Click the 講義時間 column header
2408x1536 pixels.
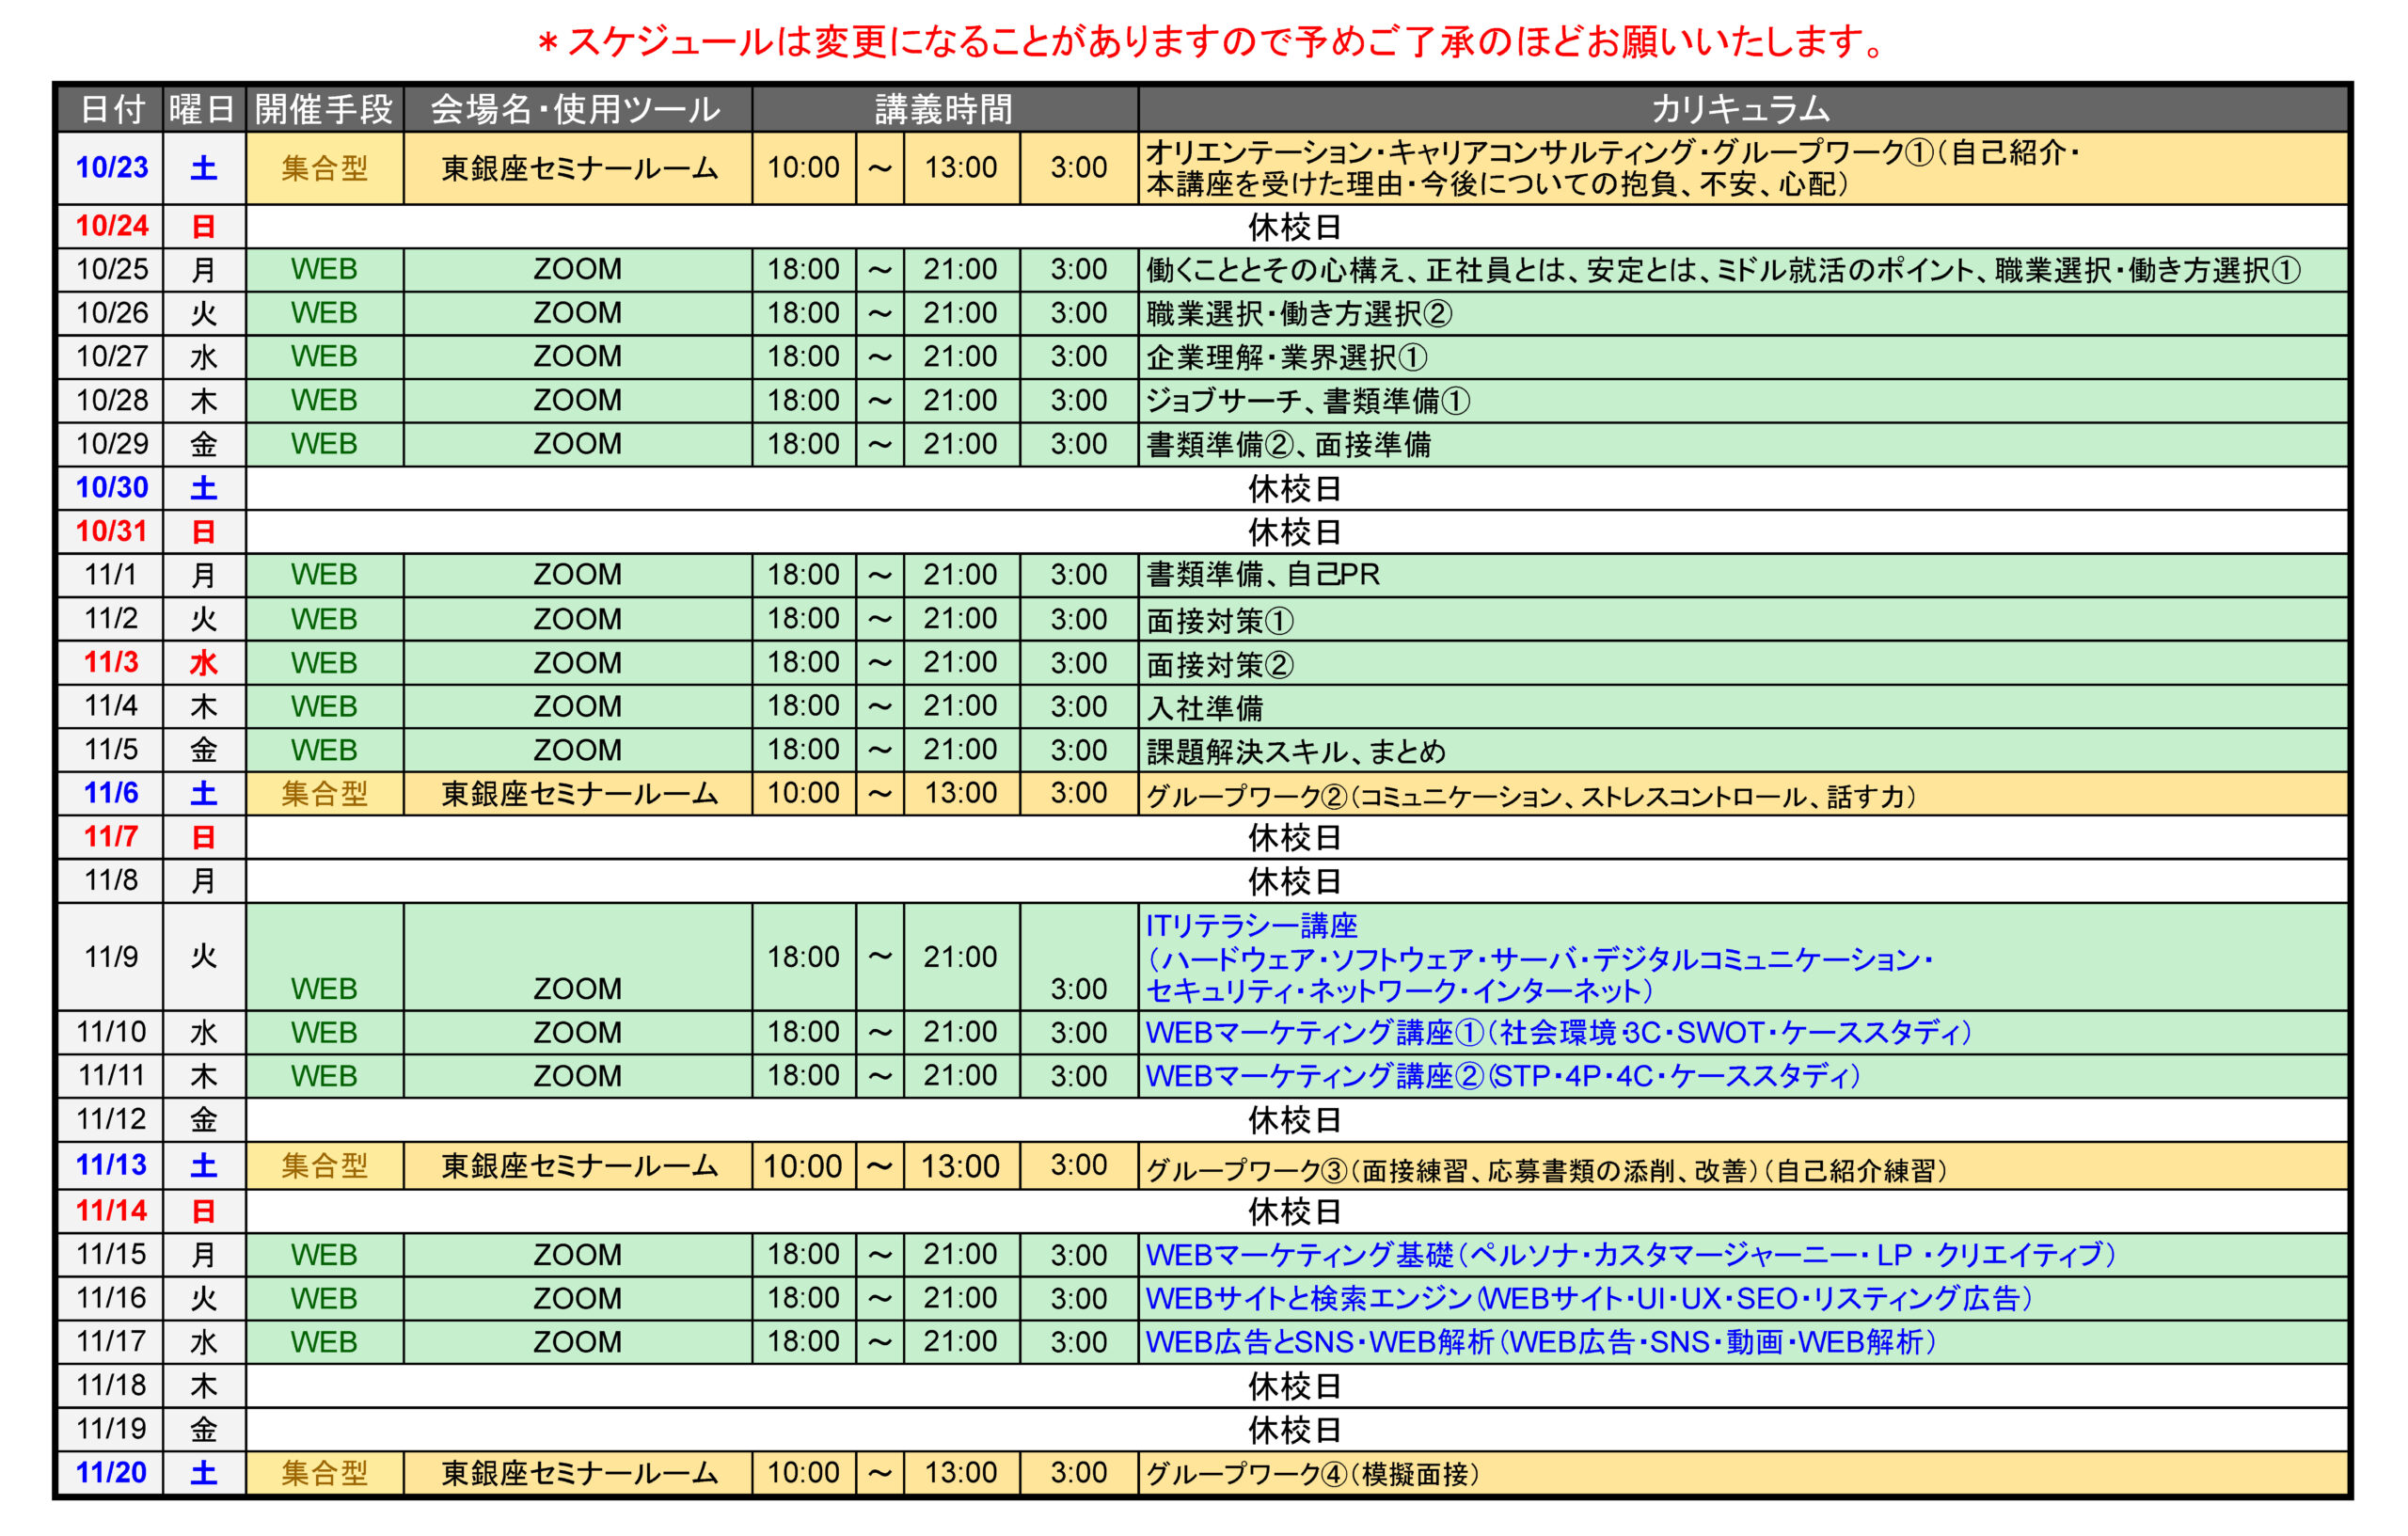(945, 109)
